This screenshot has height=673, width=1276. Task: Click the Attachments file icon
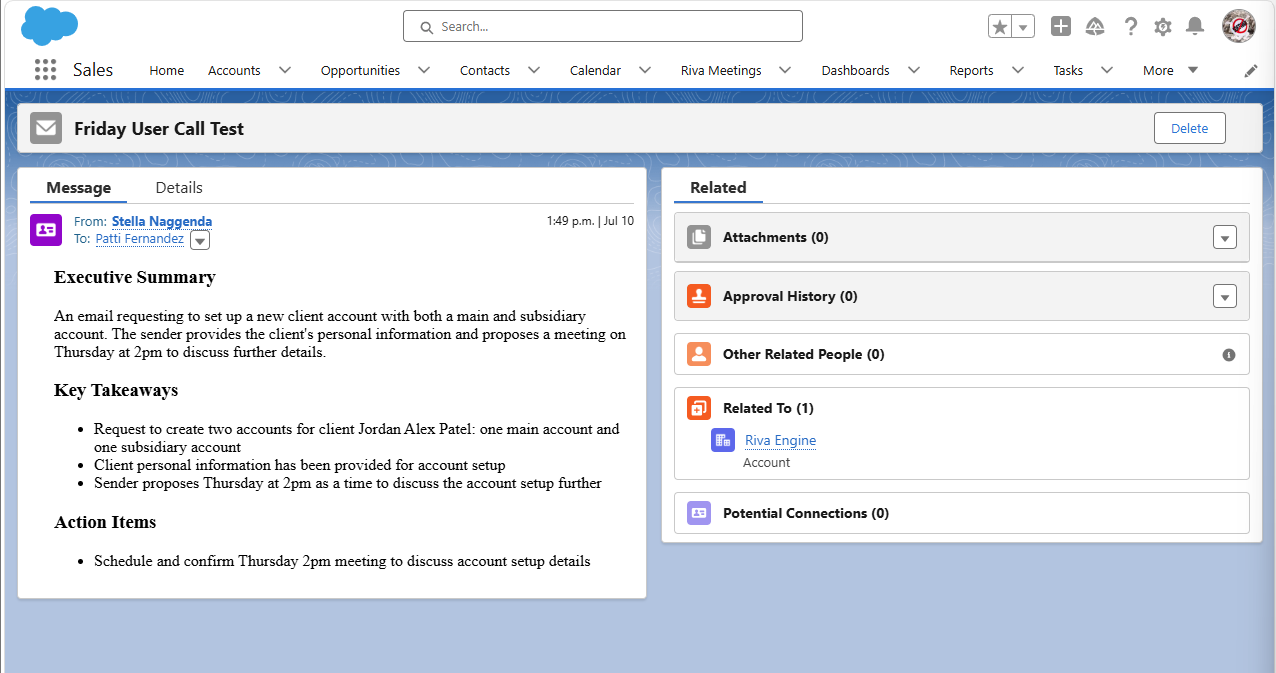coord(699,237)
